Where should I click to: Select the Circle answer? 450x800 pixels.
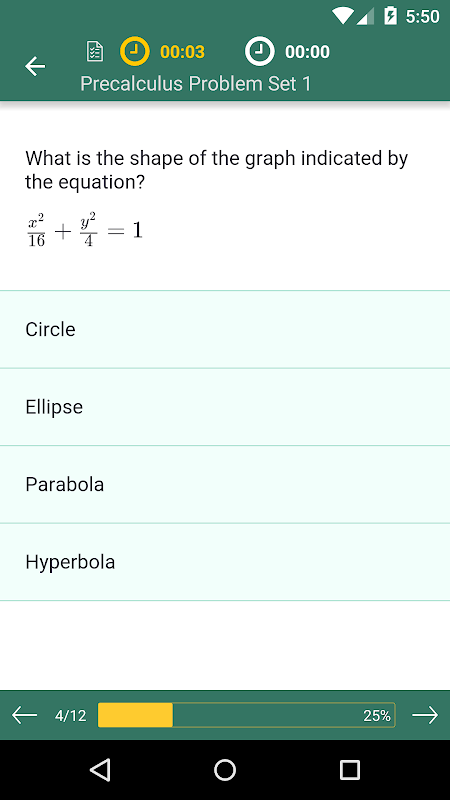click(225, 330)
